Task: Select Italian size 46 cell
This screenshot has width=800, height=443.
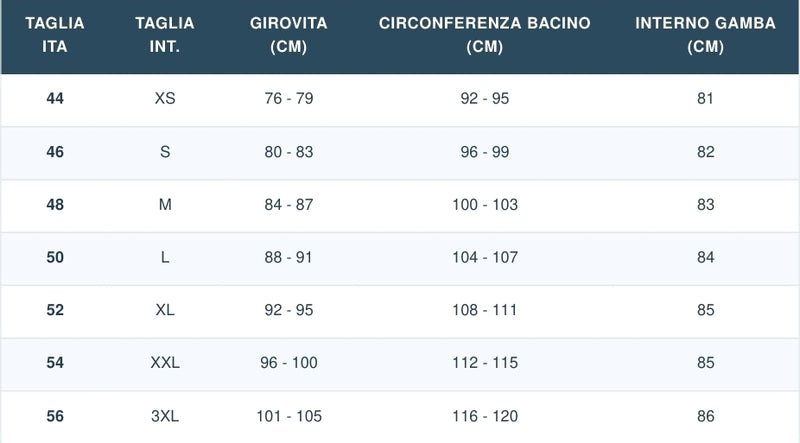Action: pyautogui.click(x=55, y=152)
